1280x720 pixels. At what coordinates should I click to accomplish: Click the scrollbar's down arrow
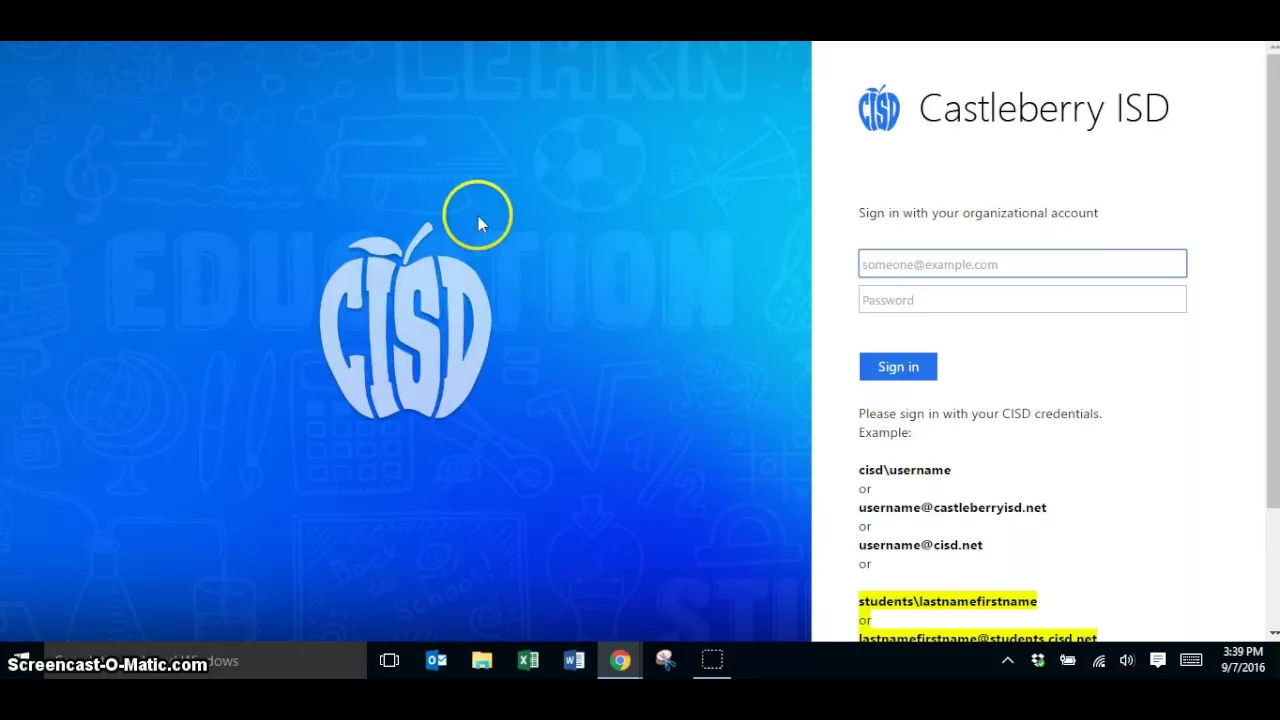click(x=1272, y=633)
